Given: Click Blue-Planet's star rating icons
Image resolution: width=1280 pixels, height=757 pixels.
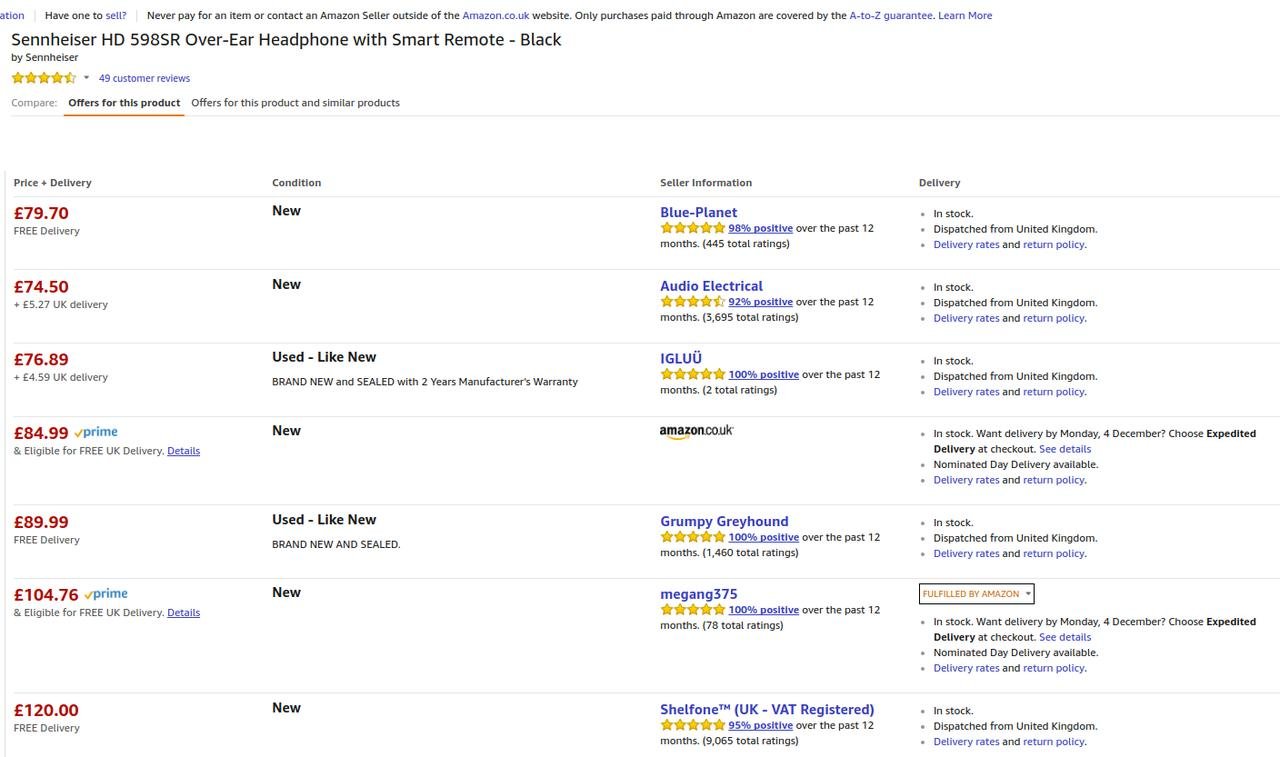Looking at the screenshot, I should (x=692, y=228).
